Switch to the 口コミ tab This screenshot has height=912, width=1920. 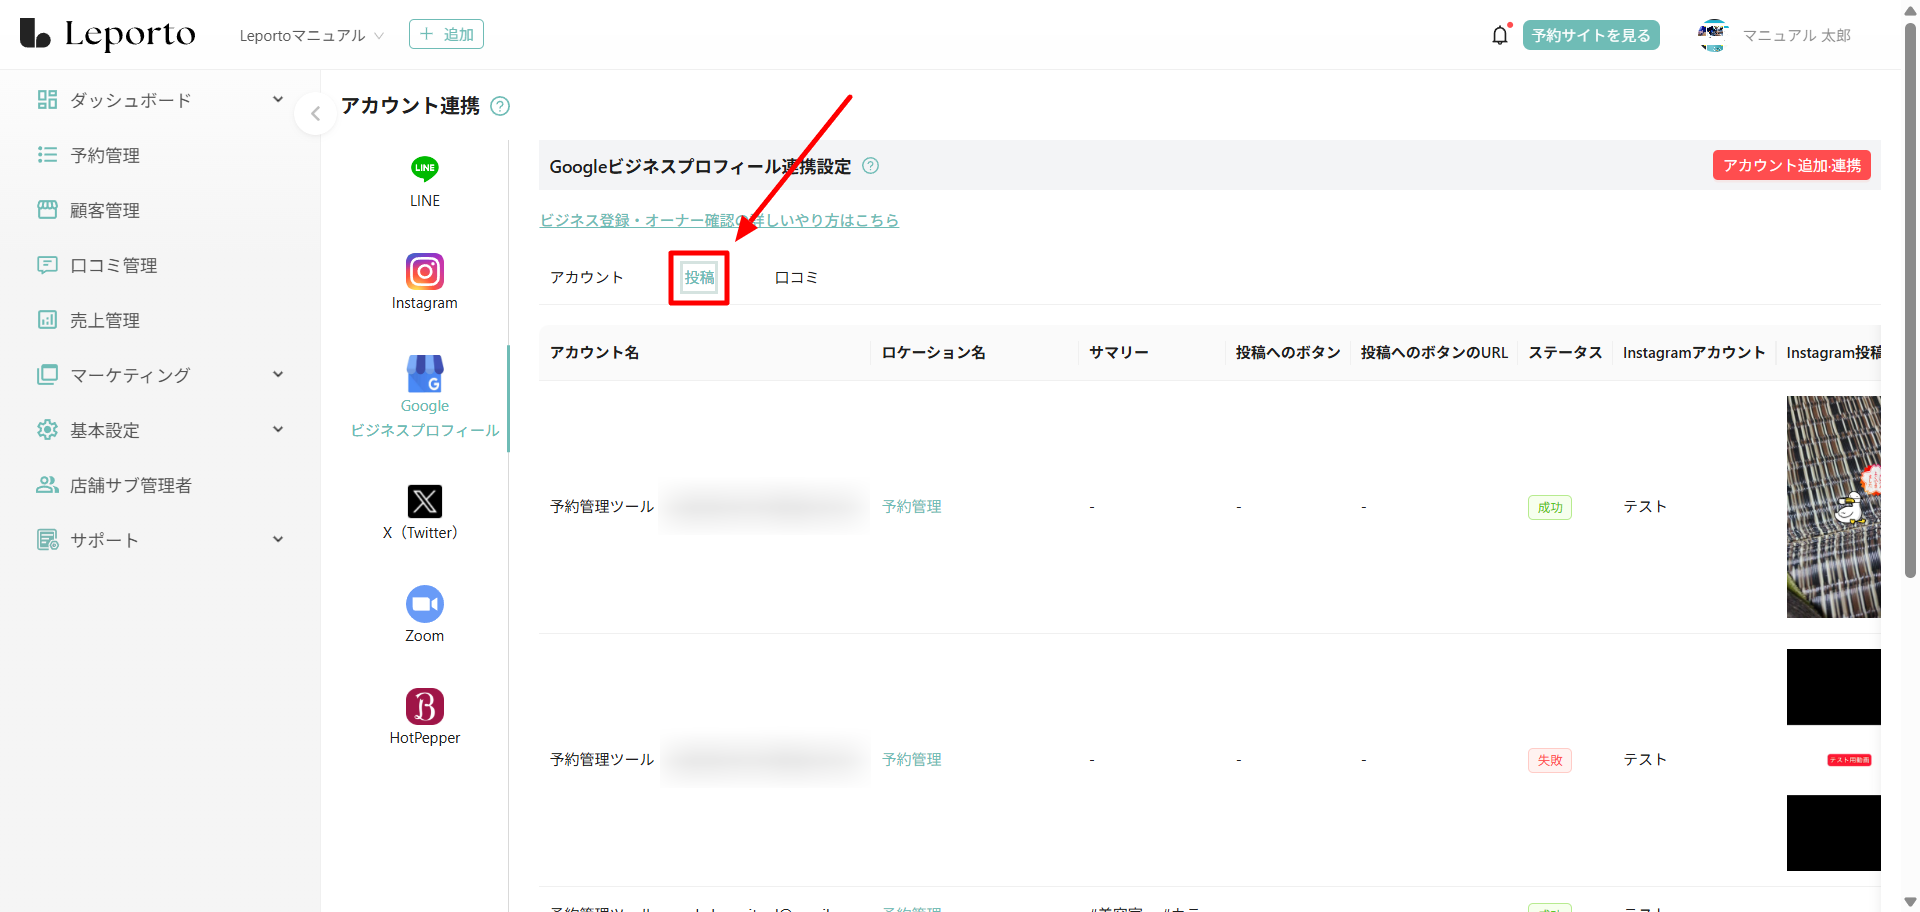pyautogui.click(x=796, y=278)
